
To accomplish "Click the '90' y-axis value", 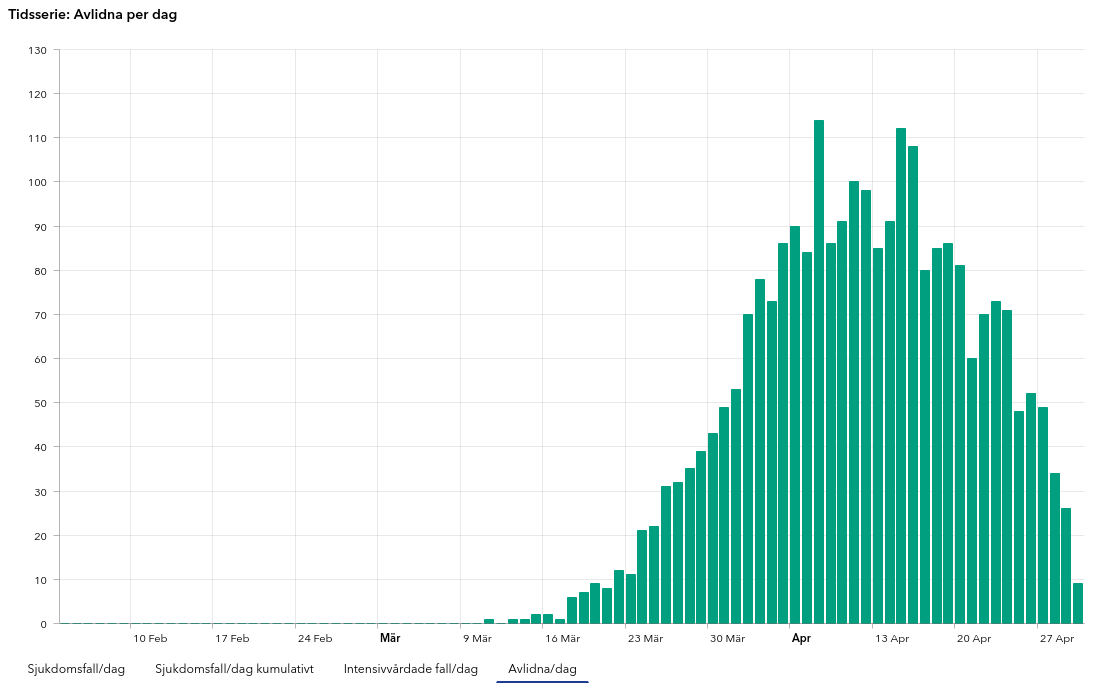I will (x=41, y=227).
